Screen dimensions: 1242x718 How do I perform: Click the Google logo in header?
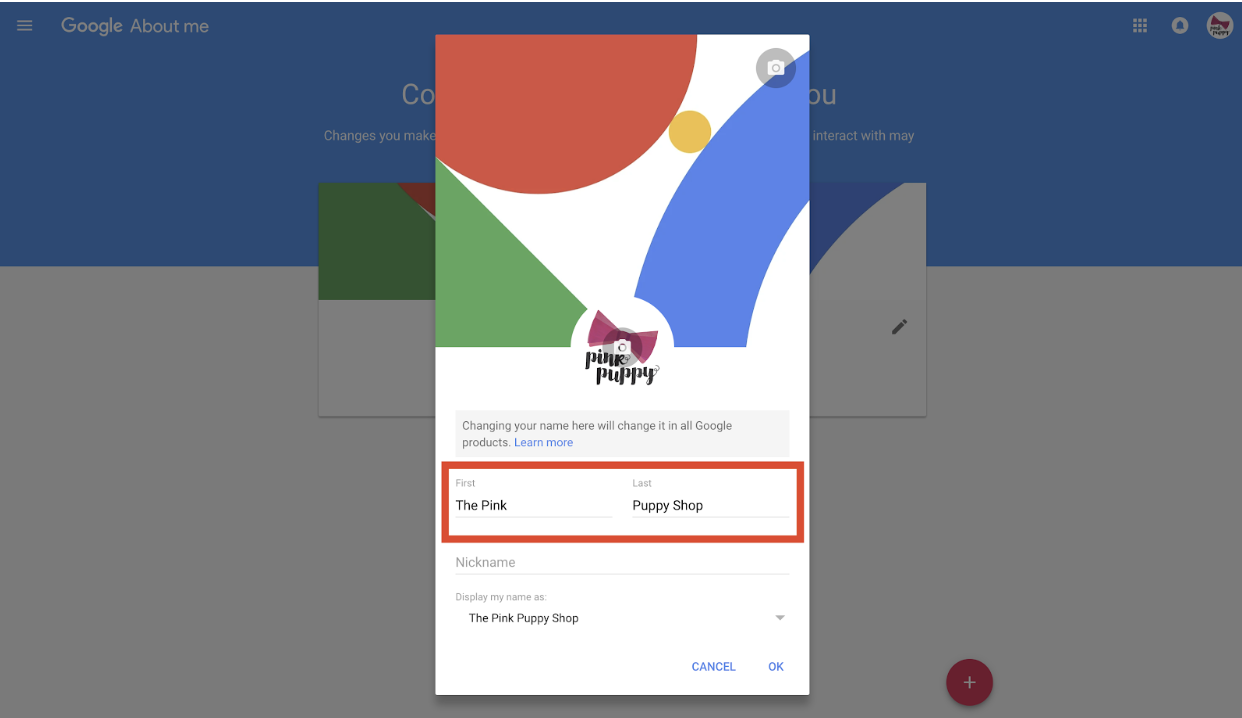92,26
